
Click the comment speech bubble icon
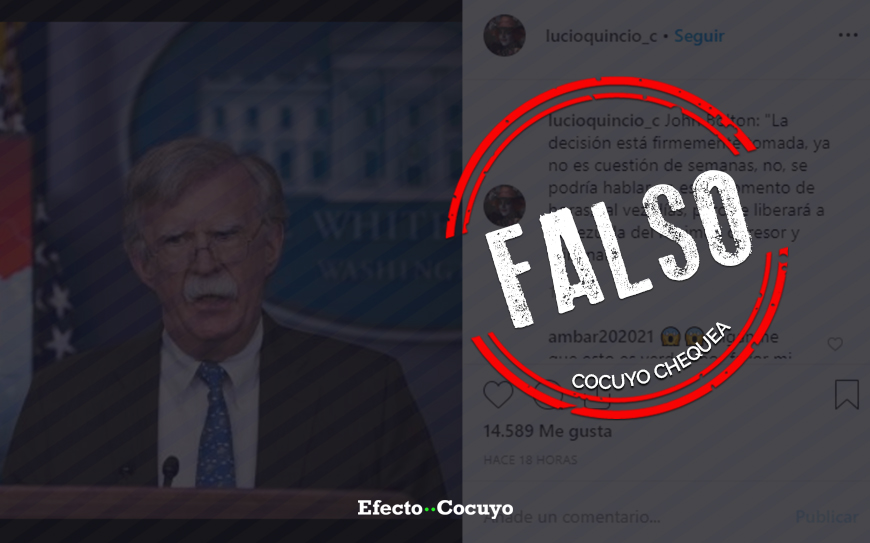pos(547,394)
